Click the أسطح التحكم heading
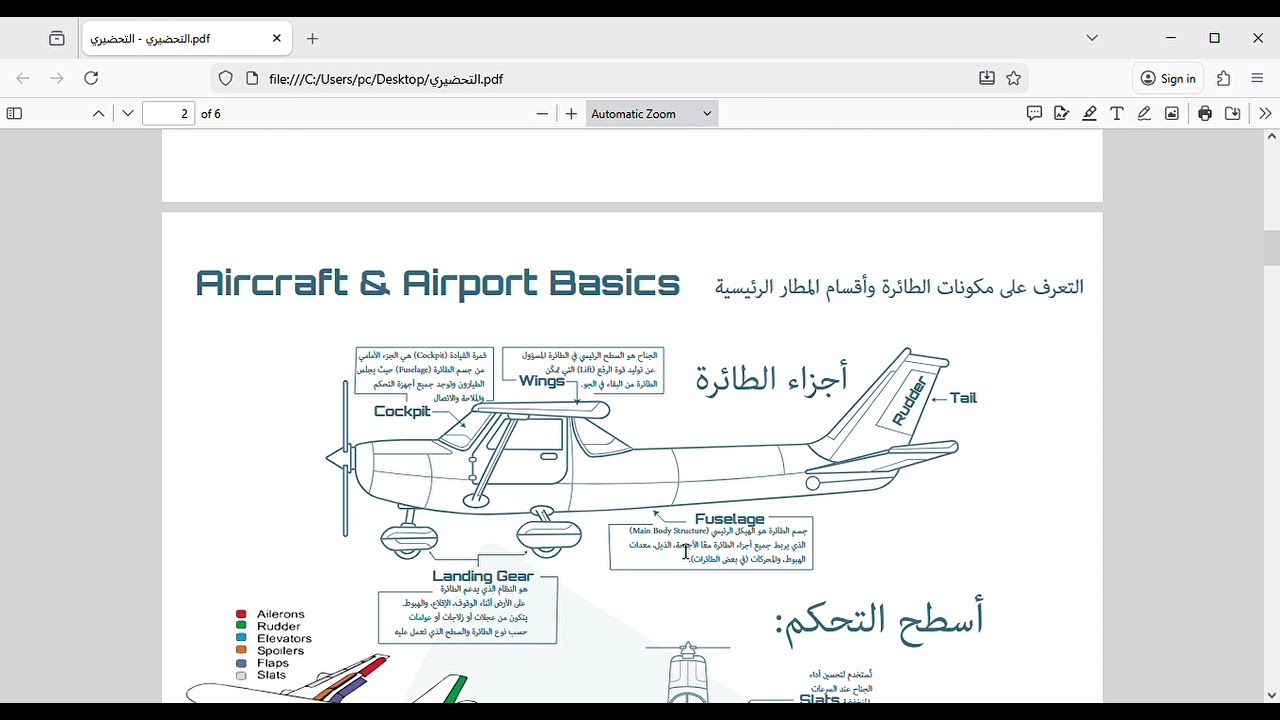1280x720 pixels. (880, 619)
